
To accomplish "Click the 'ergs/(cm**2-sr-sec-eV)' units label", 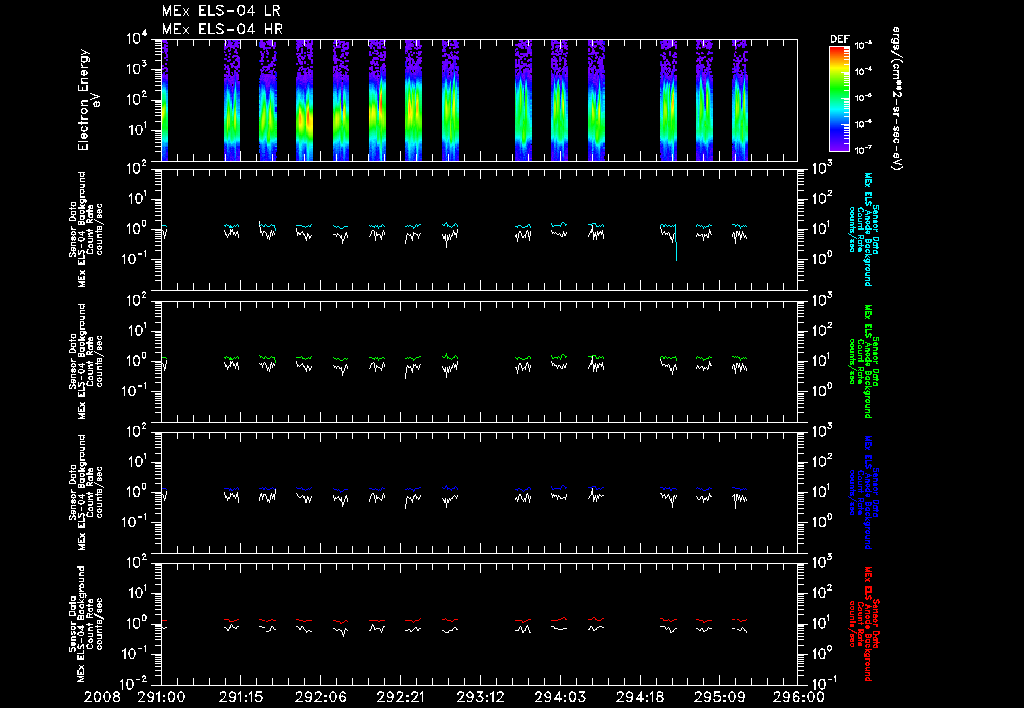I will tap(896, 99).
